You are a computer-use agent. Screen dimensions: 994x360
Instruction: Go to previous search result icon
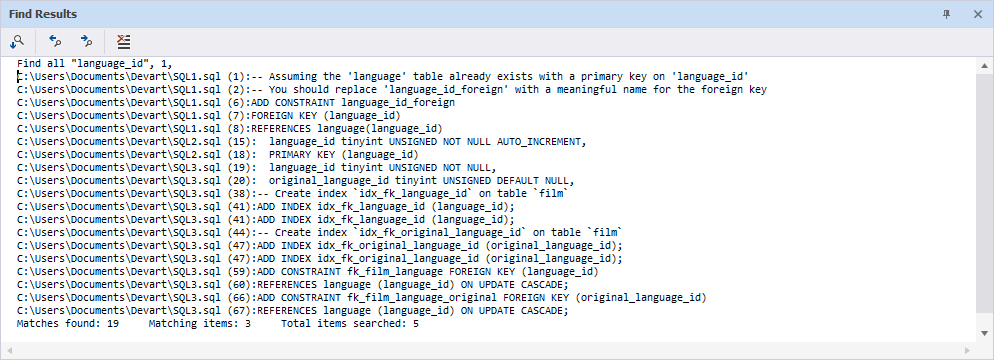tap(55, 42)
